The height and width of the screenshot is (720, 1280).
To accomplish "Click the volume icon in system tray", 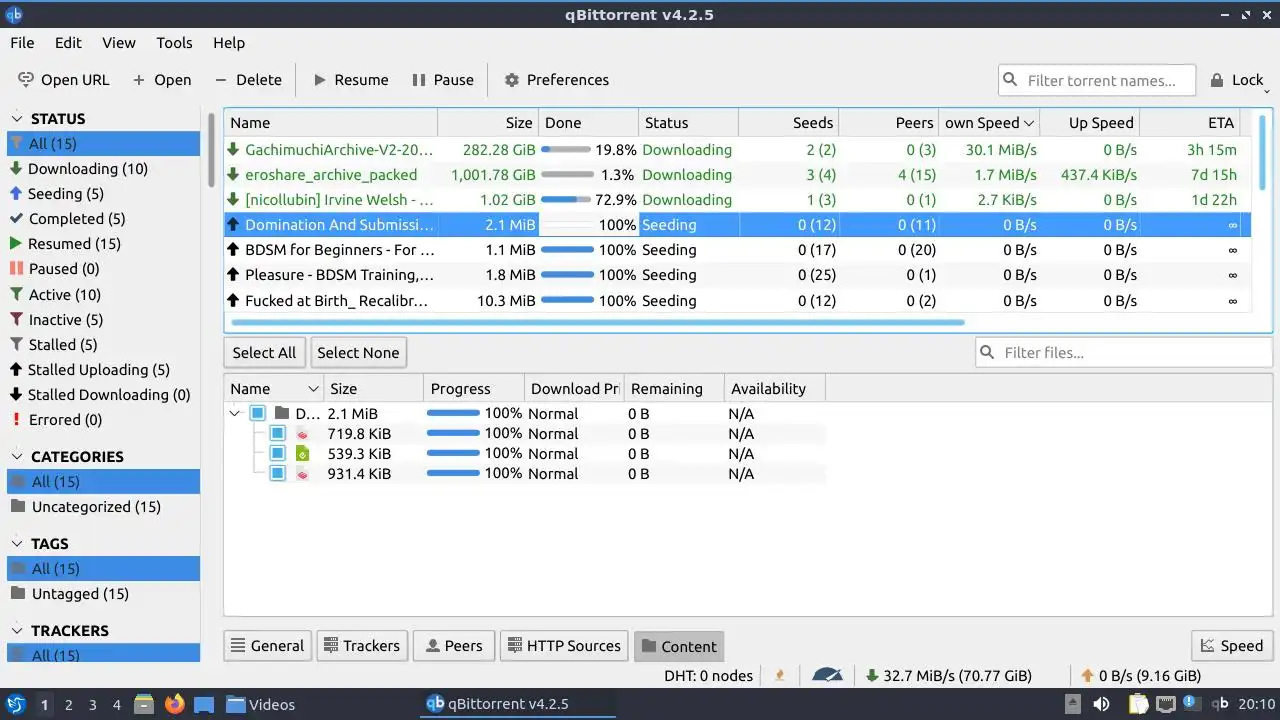I will coord(1101,704).
